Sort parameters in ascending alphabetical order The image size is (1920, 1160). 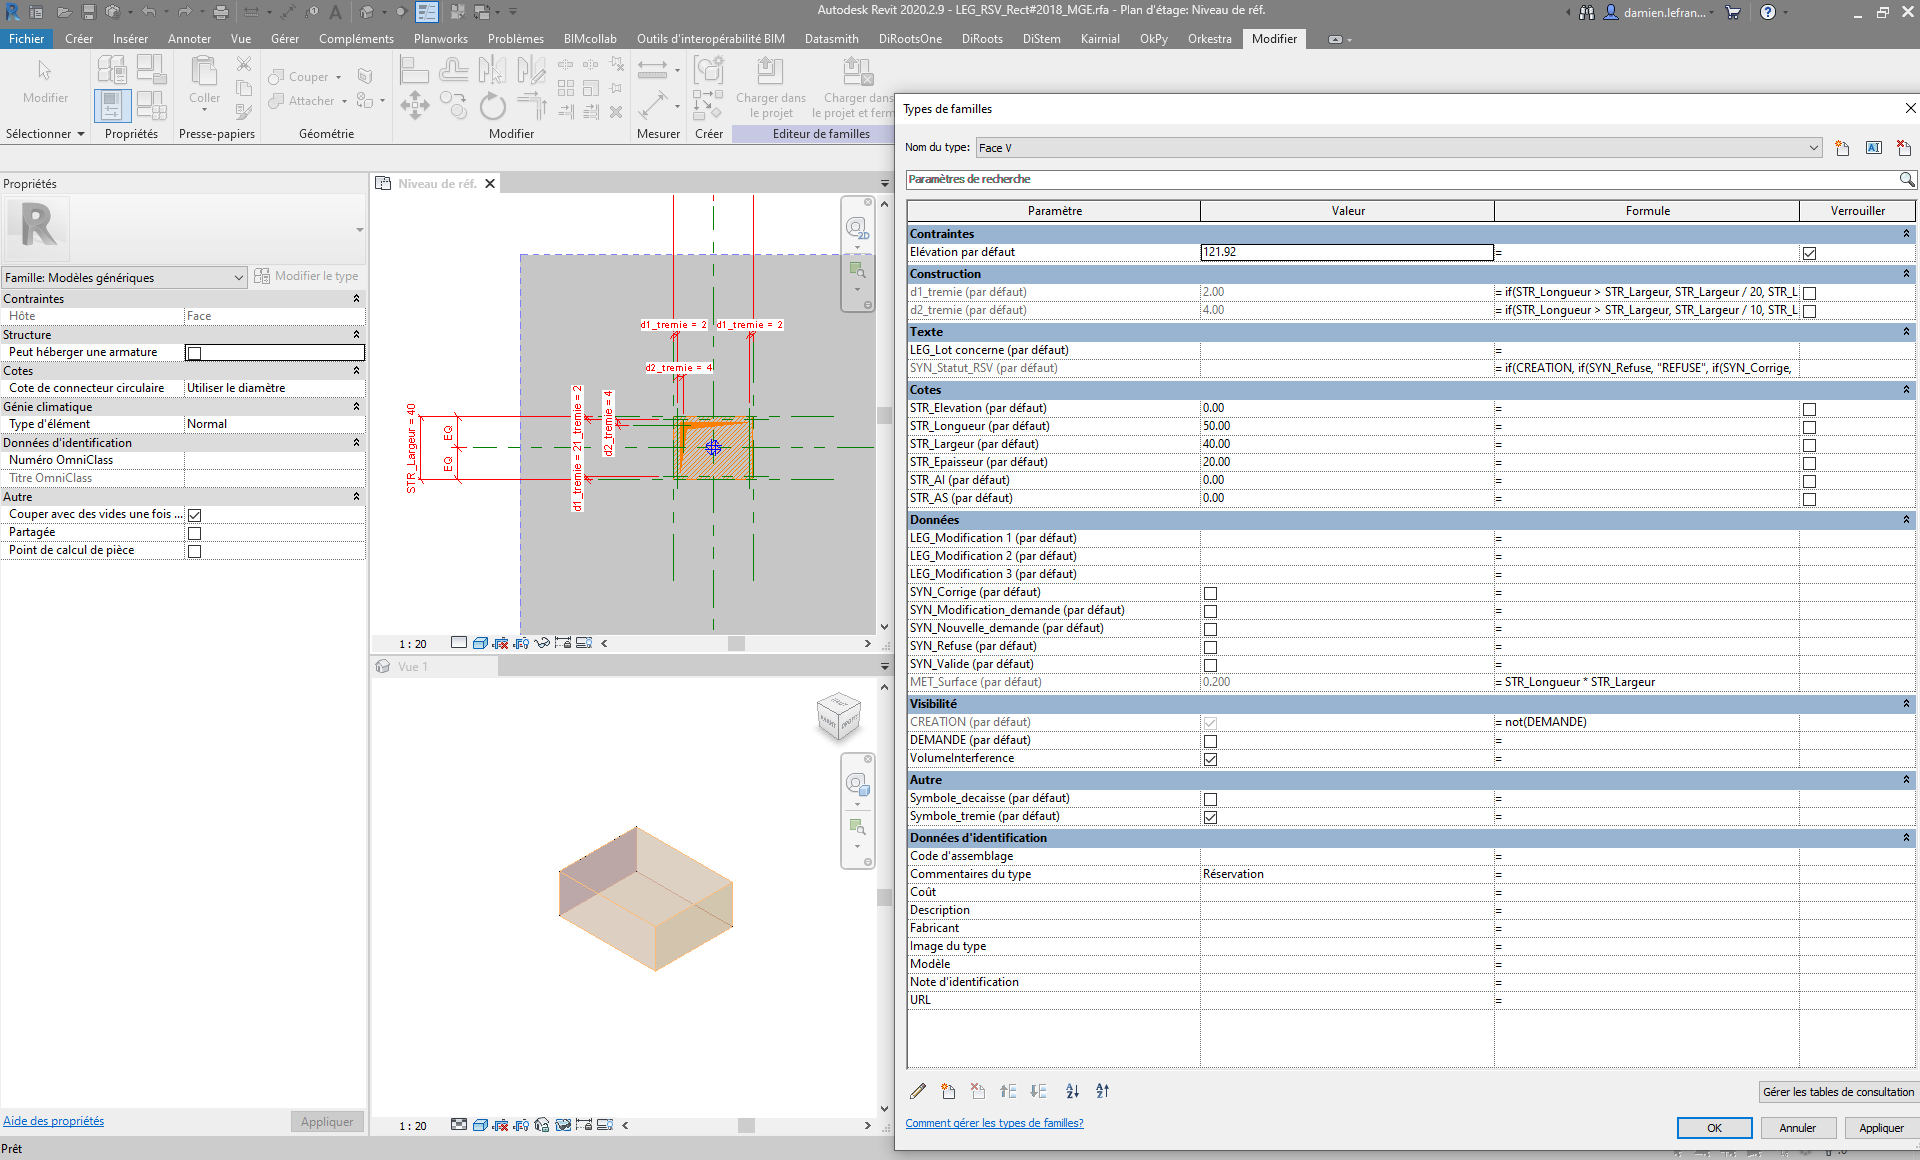tap(1072, 1091)
